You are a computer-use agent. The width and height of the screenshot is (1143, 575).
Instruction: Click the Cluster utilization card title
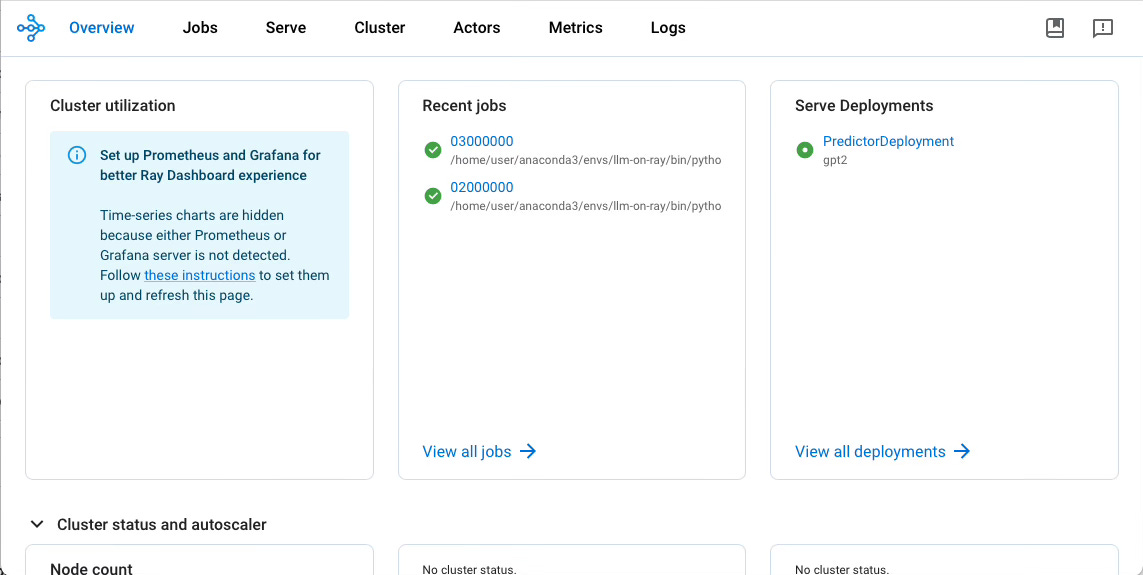tap(113, 106)
